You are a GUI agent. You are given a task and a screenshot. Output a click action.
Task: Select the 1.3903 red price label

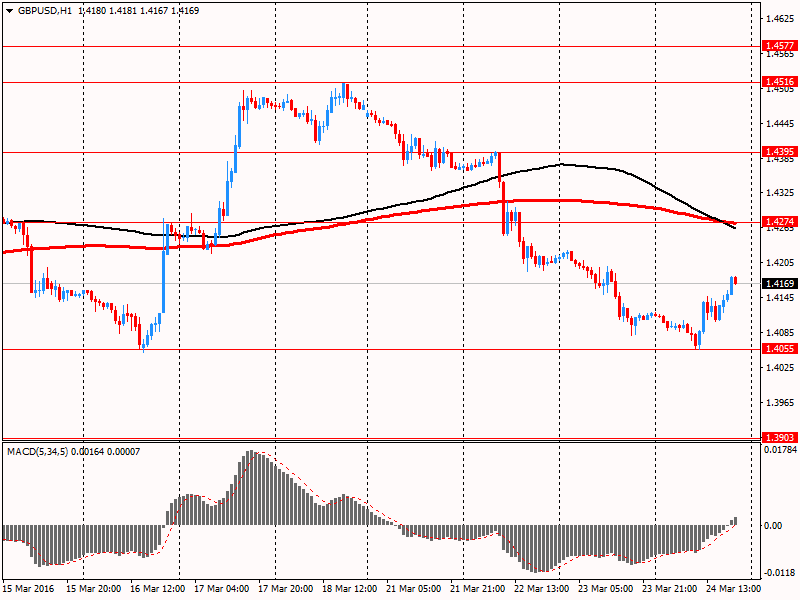[x=780, y=437]
